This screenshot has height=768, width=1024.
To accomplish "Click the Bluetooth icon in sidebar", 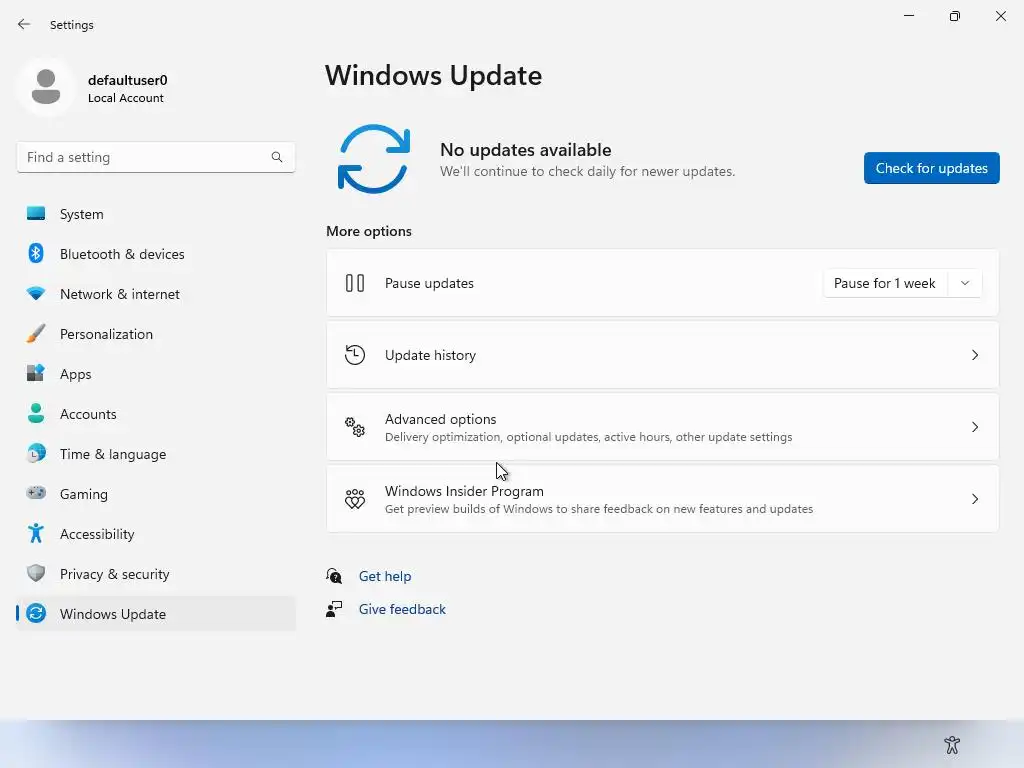I will pos(36,253).
